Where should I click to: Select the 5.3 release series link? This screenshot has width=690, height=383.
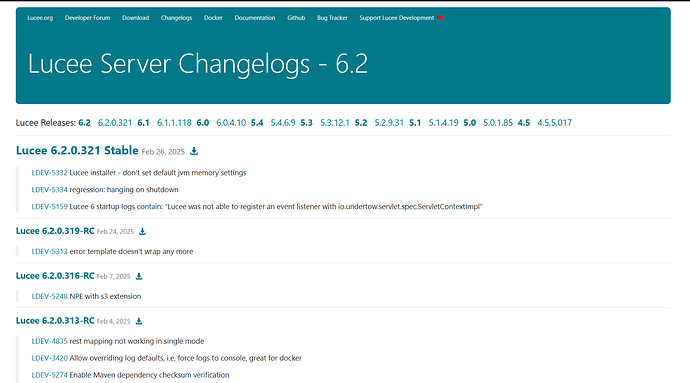coord(306,123)
